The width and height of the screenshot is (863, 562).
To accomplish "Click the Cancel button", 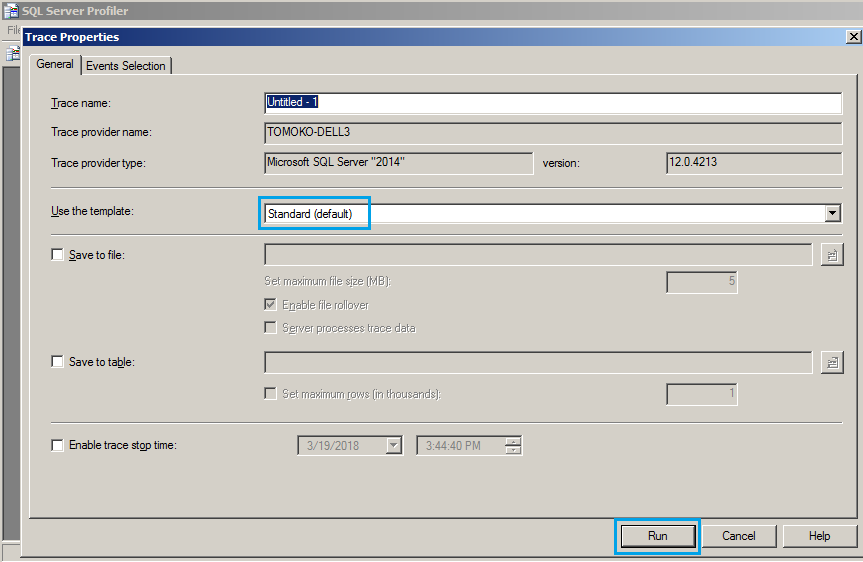I will [x=738, y=536].
